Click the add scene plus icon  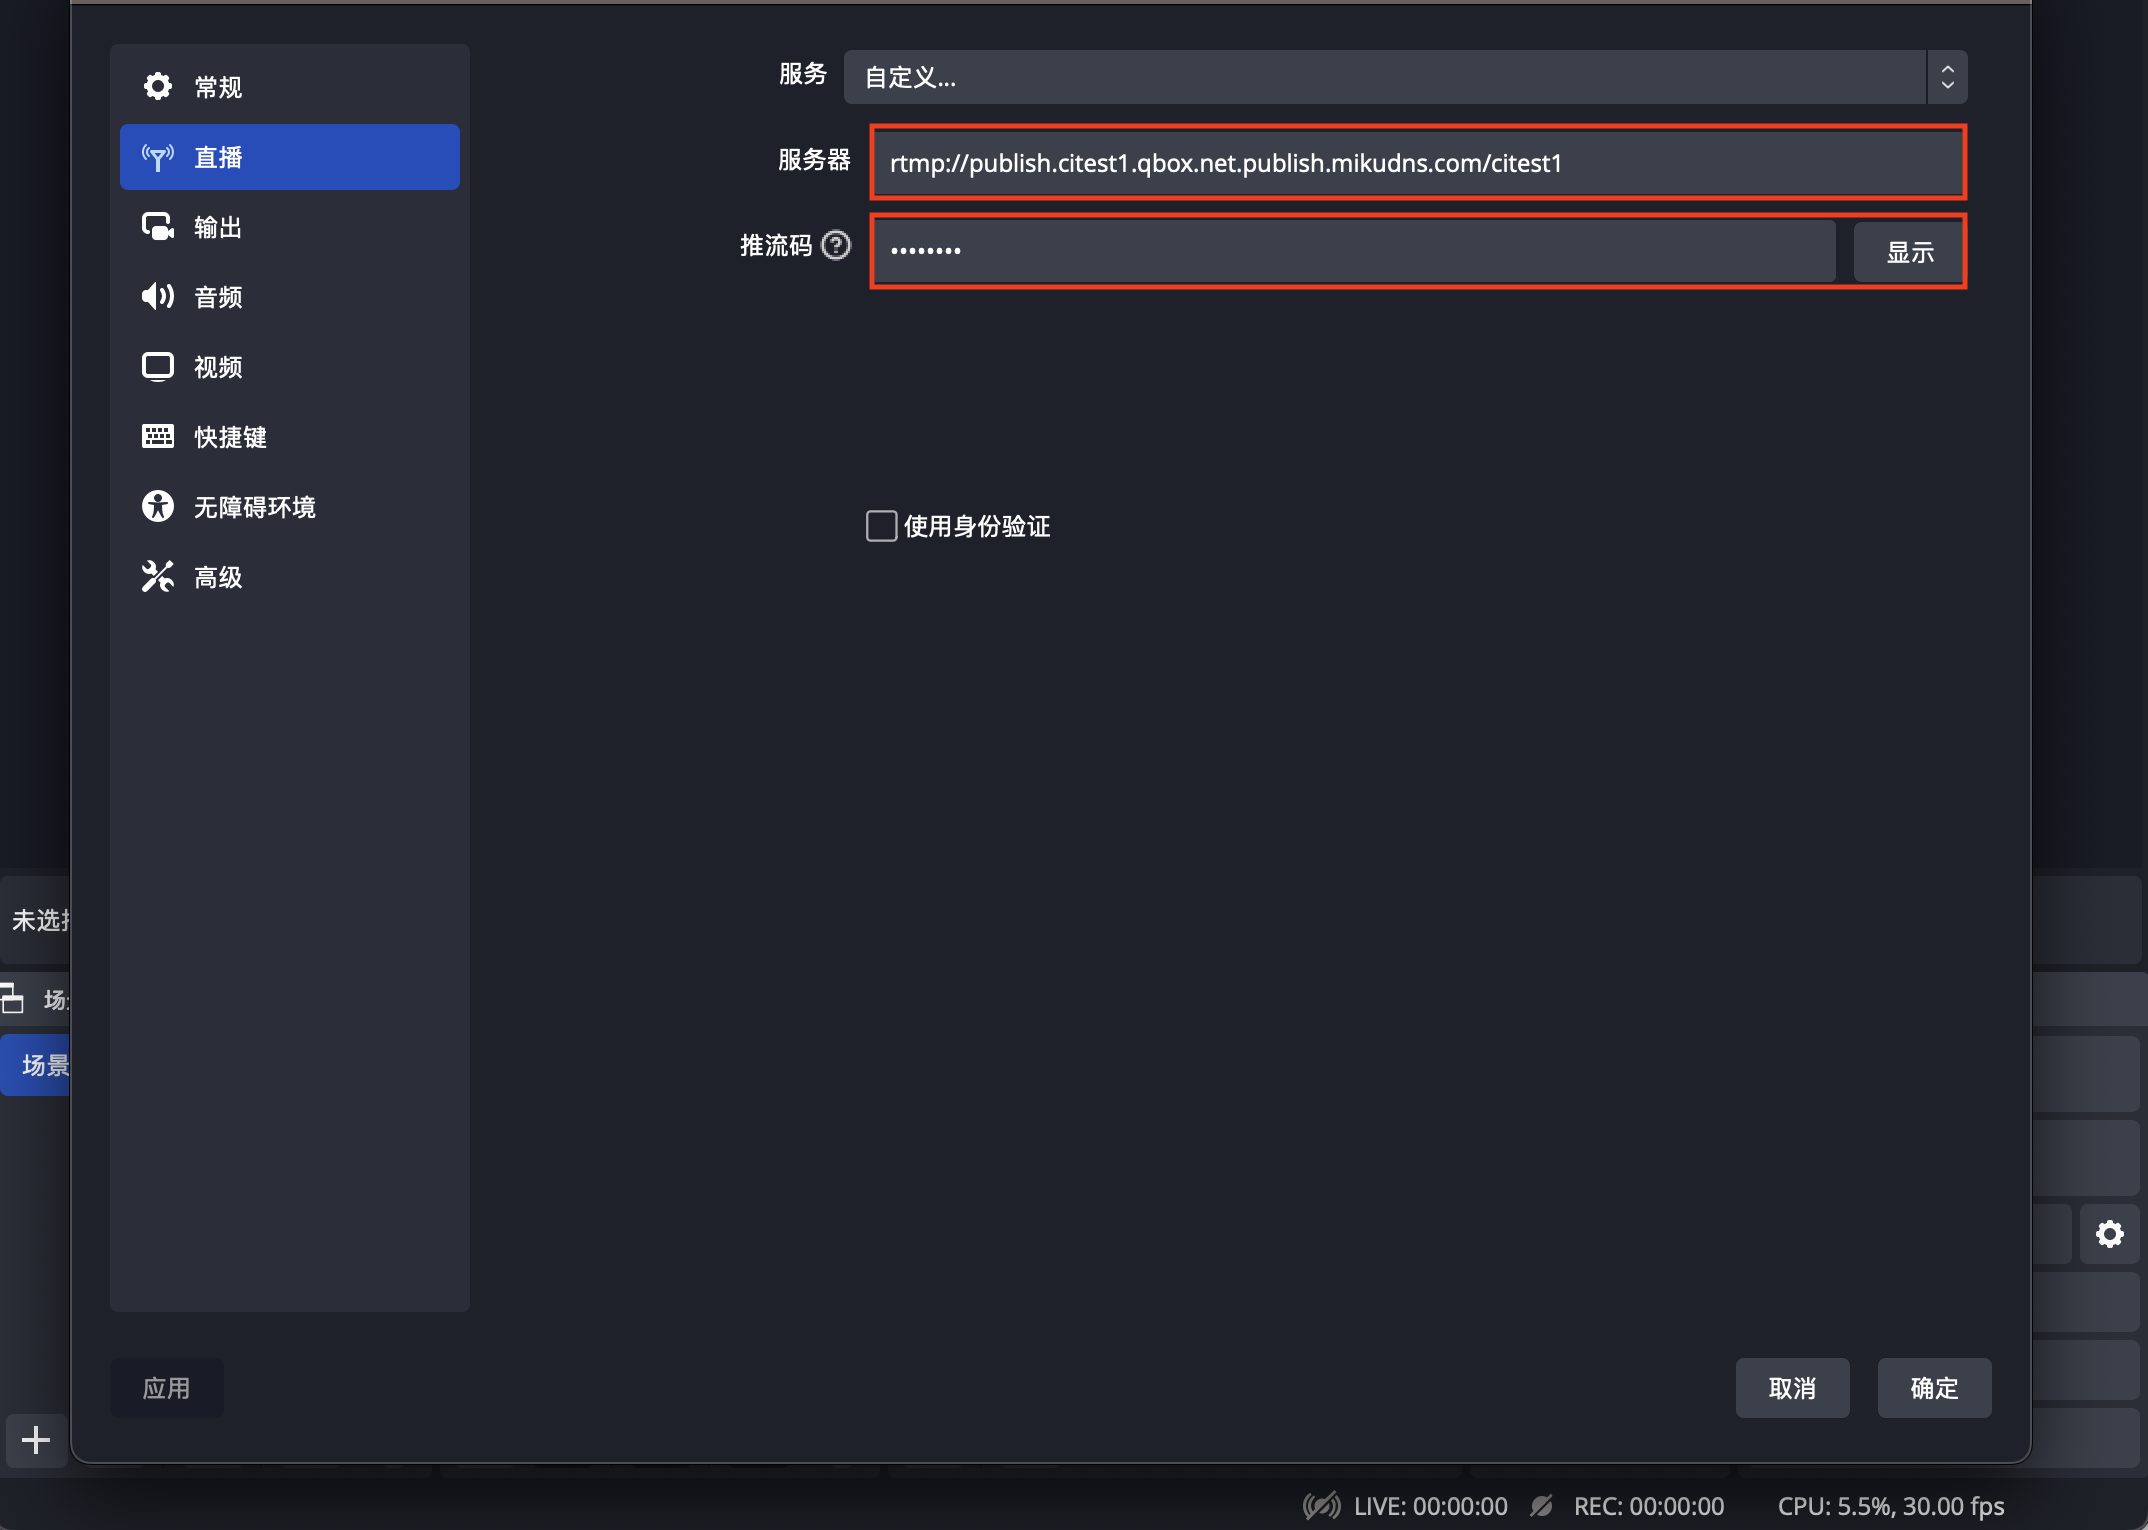(36, 1440)
